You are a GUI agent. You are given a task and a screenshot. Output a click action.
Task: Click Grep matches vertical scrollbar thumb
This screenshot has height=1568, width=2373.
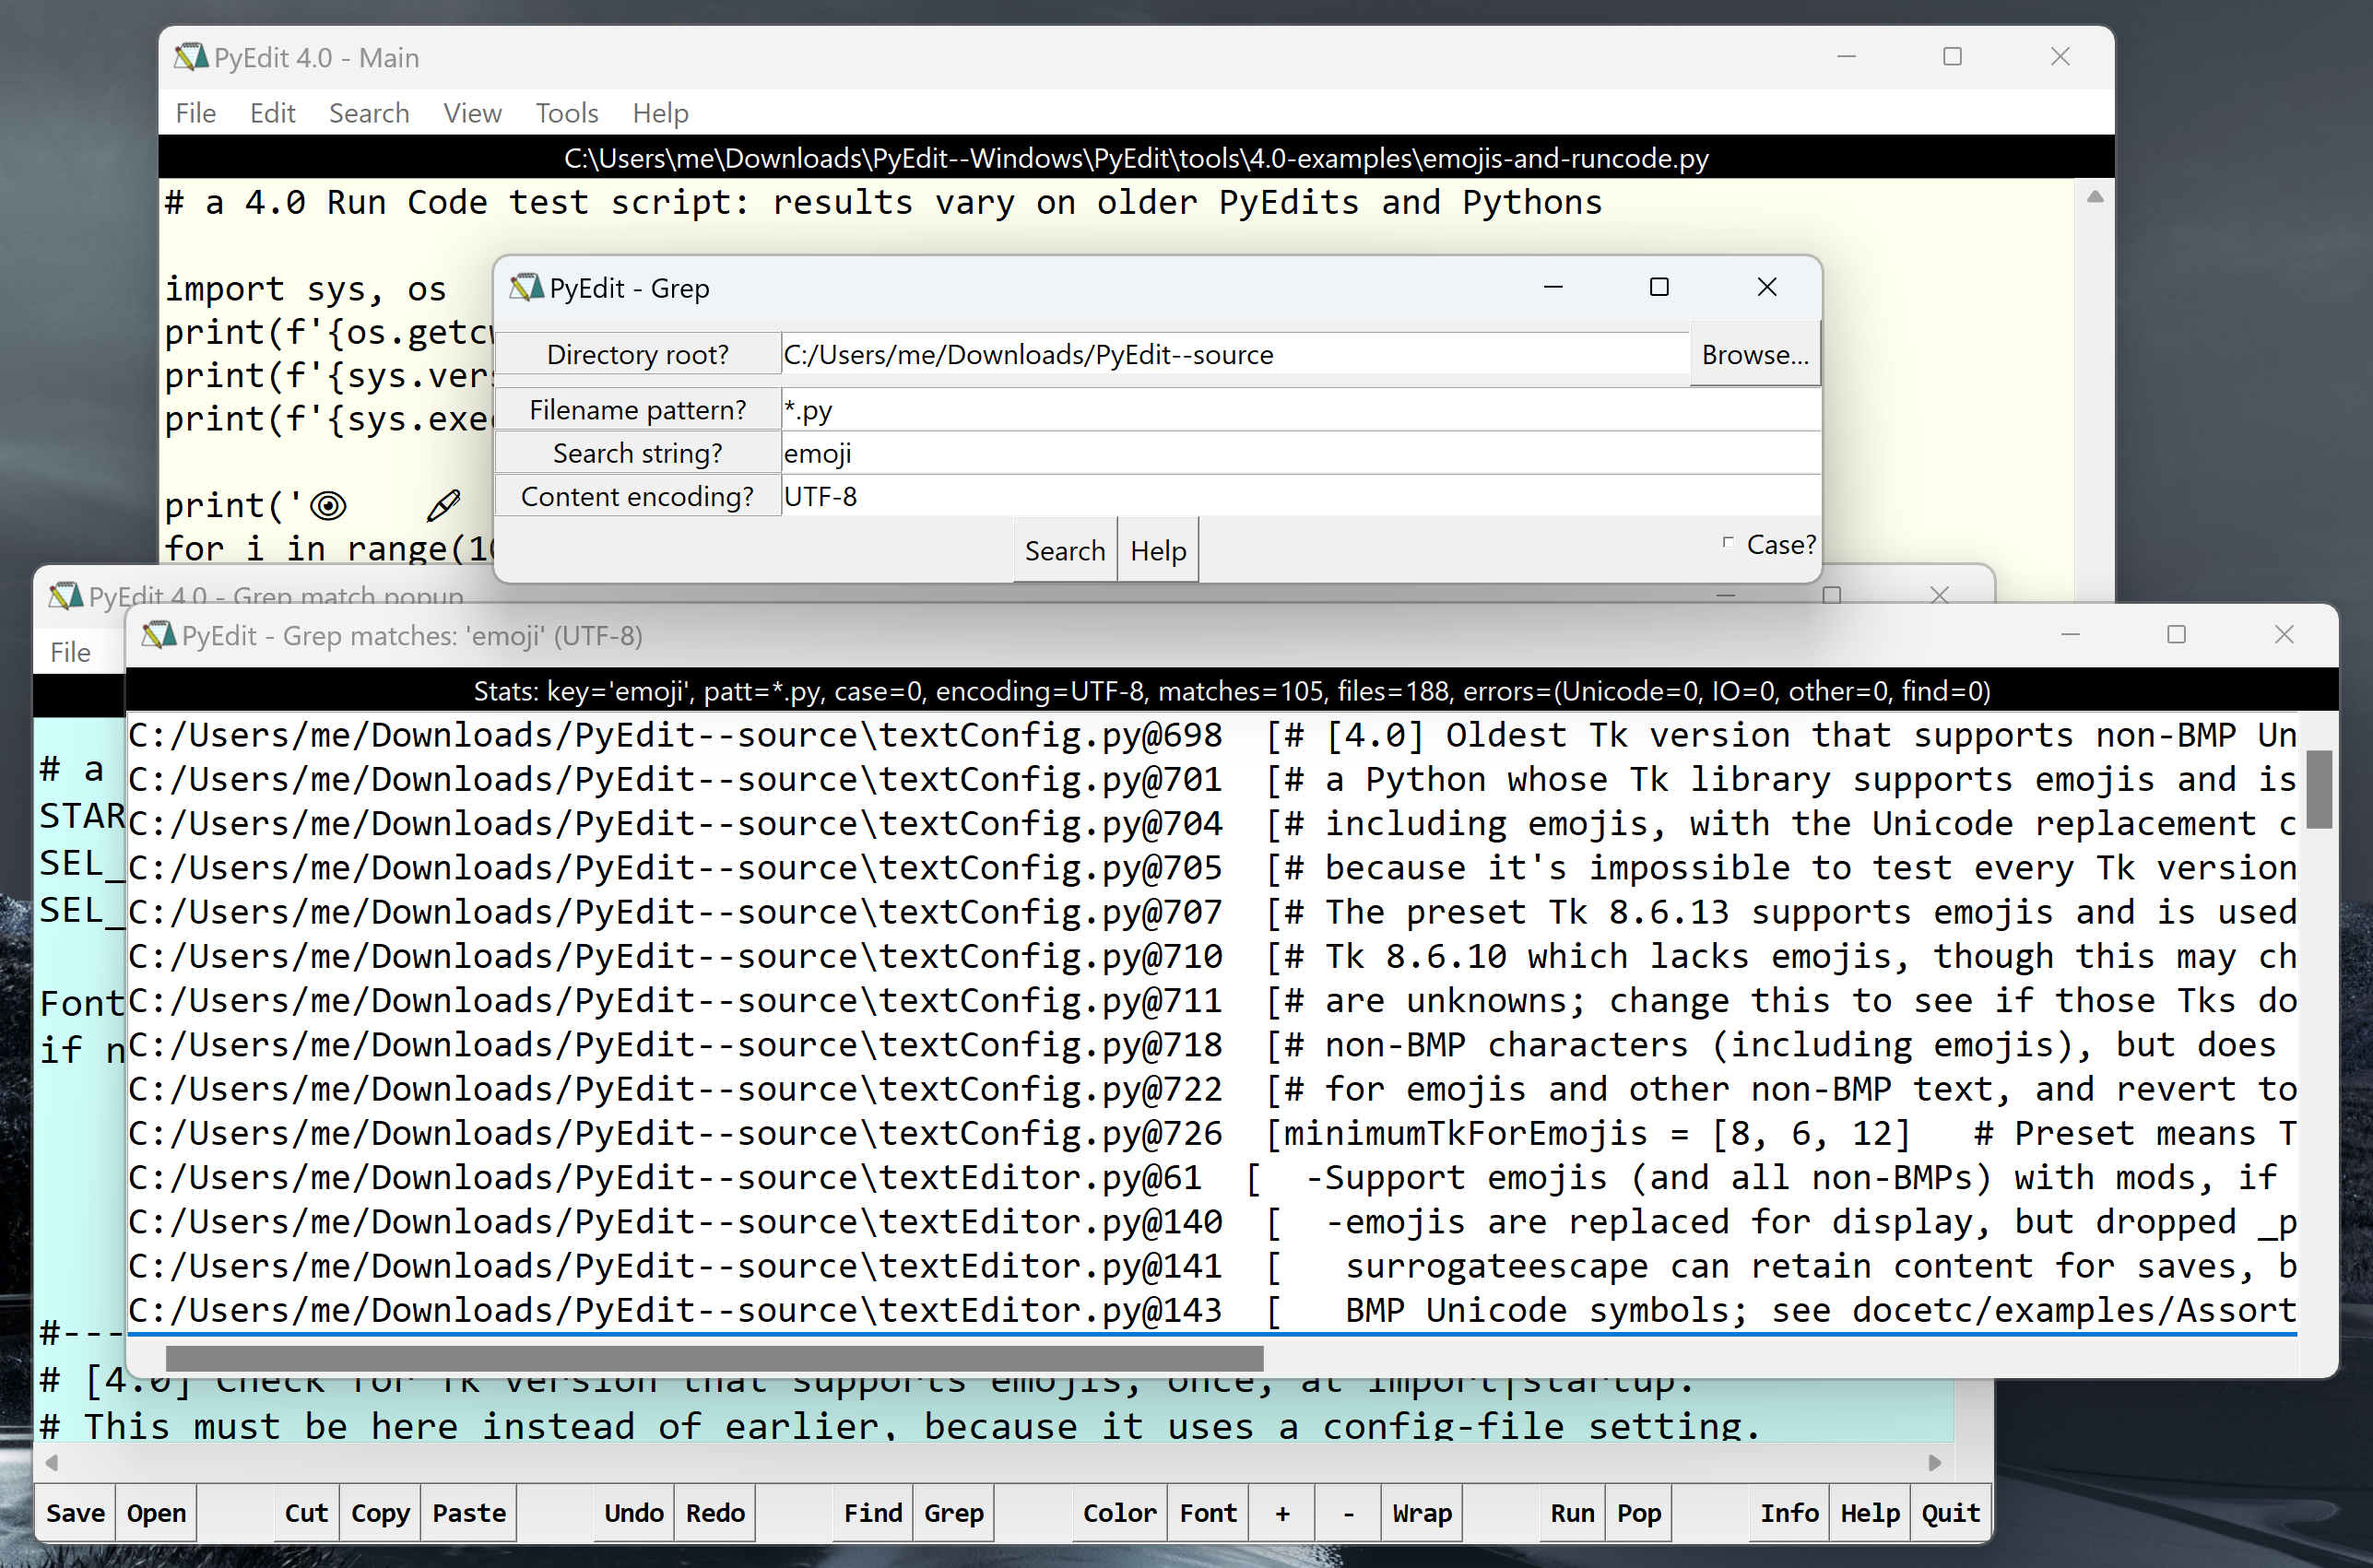coord(2320,789)
